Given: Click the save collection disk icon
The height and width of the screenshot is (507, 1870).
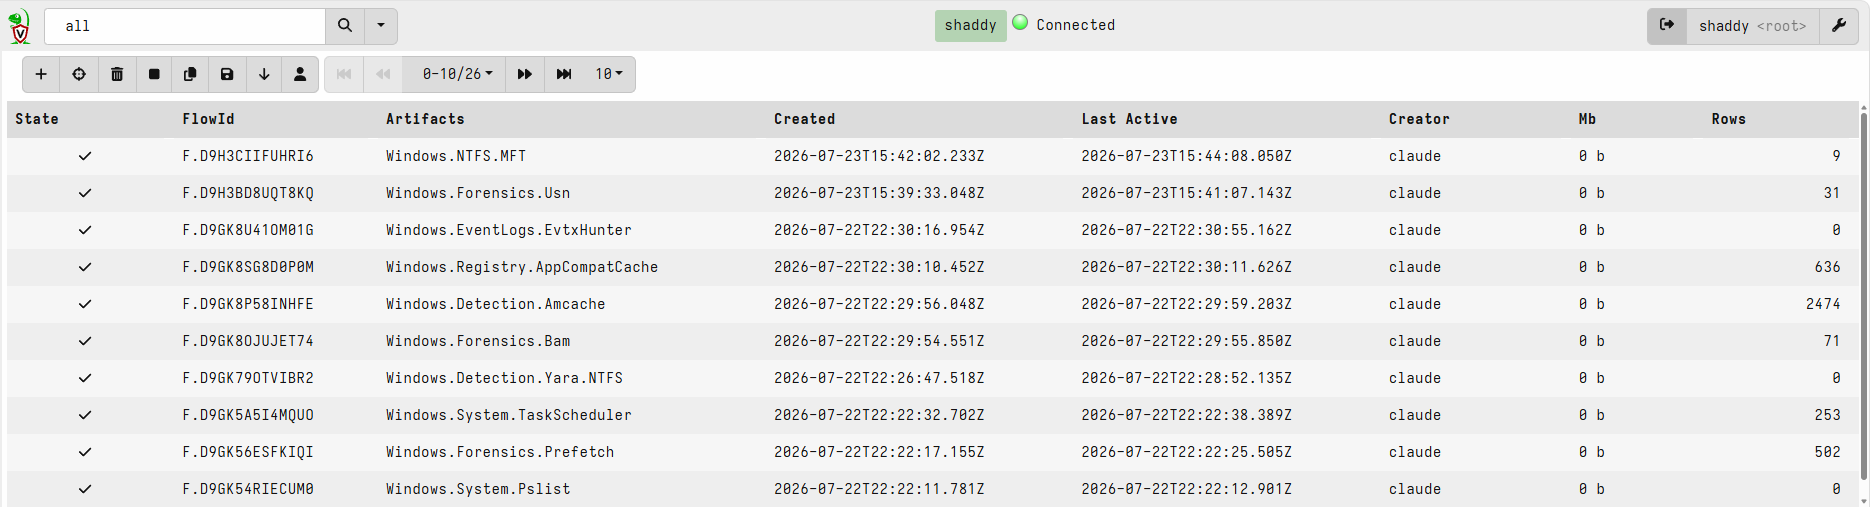Looking at the screenshot, I should point(227,74).
